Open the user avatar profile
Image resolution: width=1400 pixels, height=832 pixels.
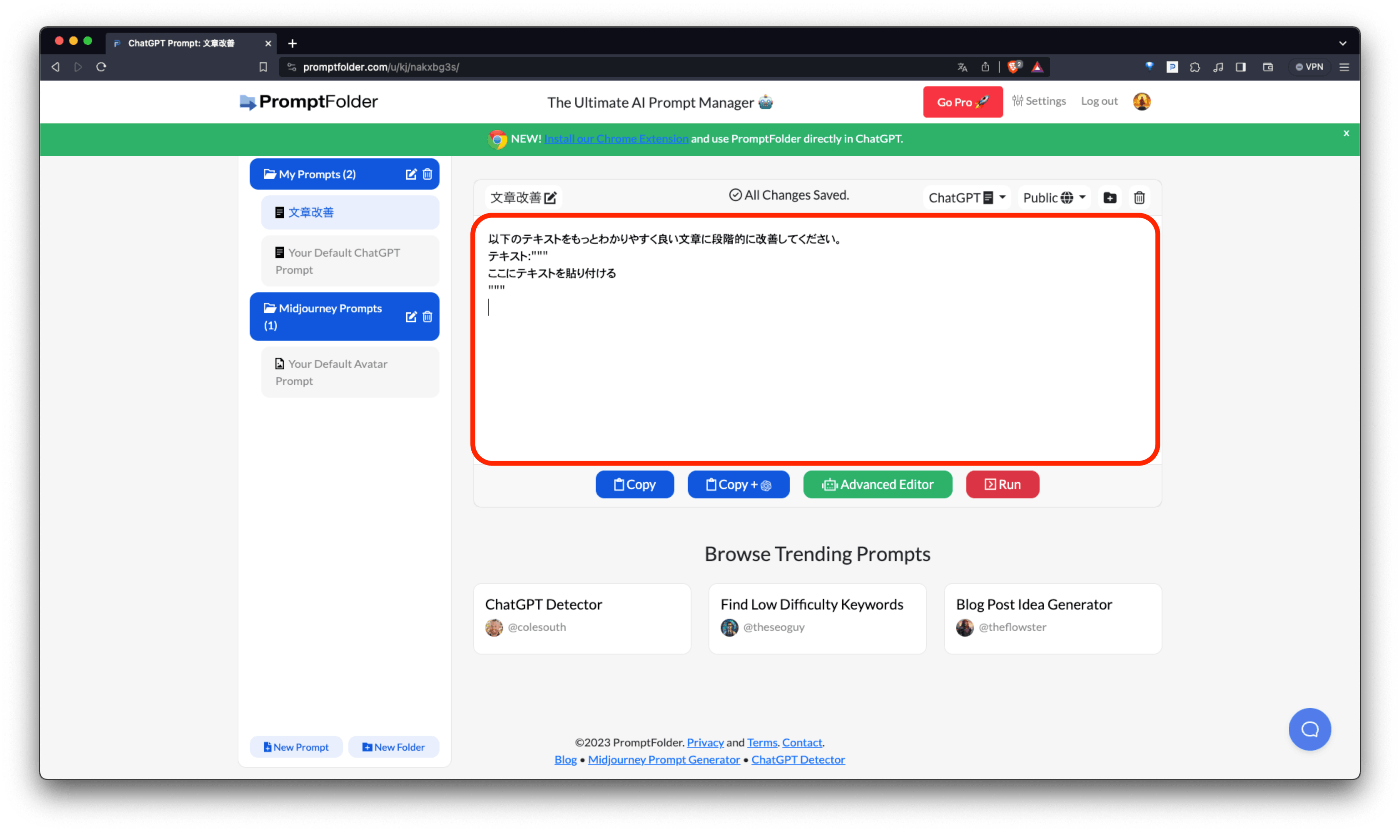[1142, 101]
